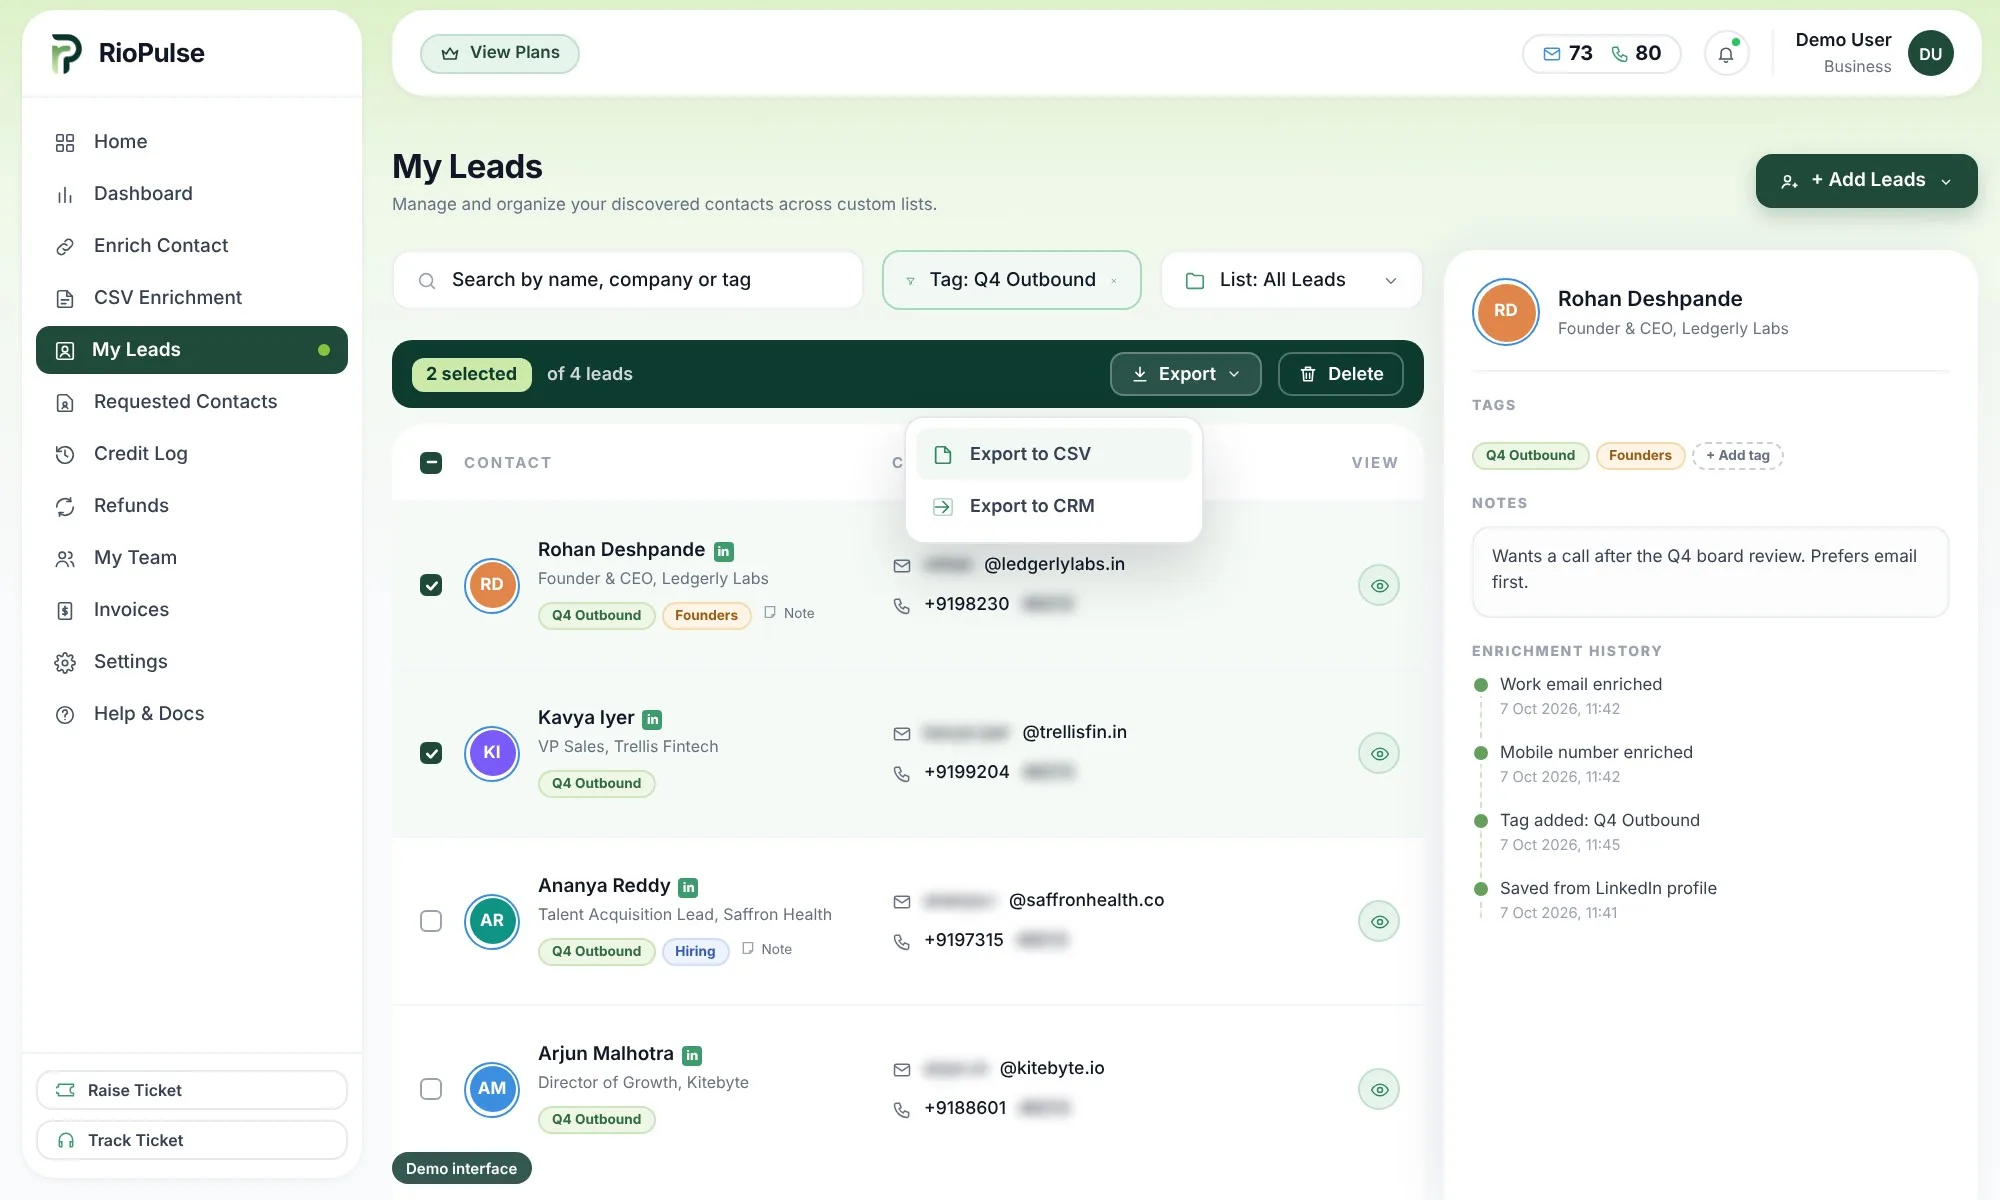Click Ananya Reddy's AR avatar
The image size is (2000, 1200).
pos(492,921)
